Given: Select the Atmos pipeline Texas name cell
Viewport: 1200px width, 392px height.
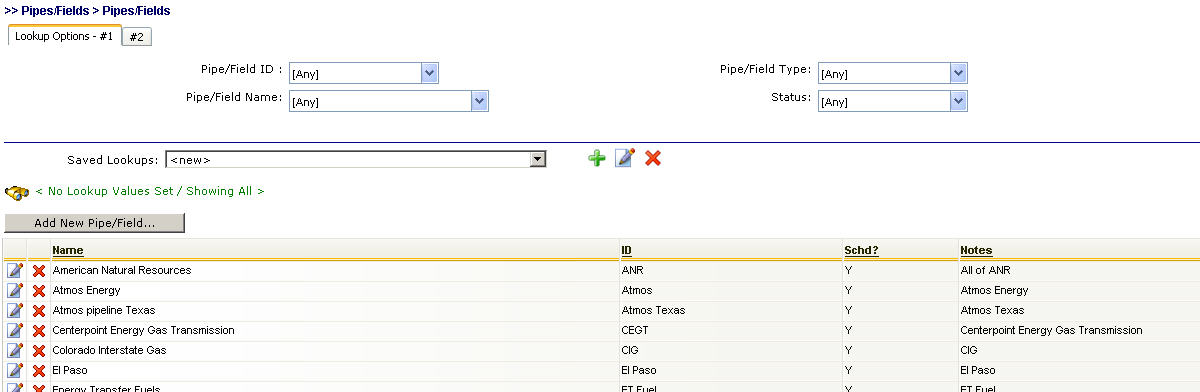Looking at the screenshot, I should 104,310.
